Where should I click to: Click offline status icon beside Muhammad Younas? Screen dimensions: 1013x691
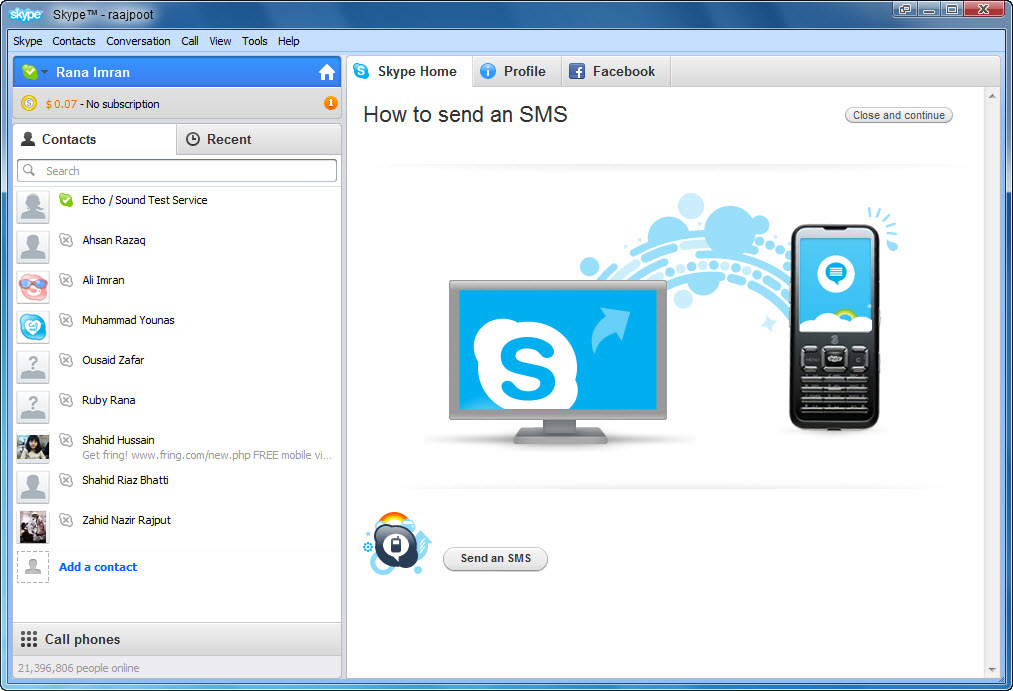click(x=66, y=320)
